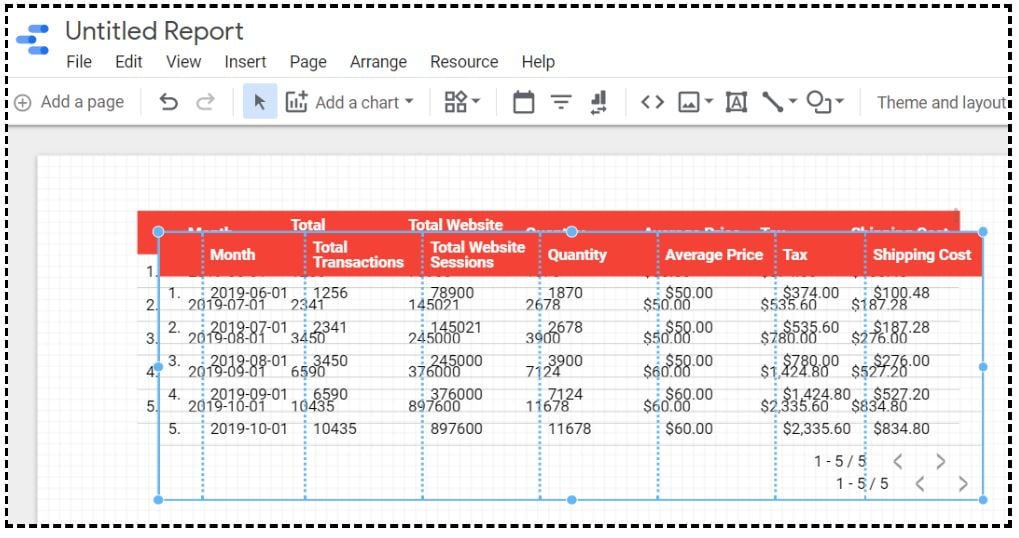Click the $834.80 shipping cell in row 5

901,429
